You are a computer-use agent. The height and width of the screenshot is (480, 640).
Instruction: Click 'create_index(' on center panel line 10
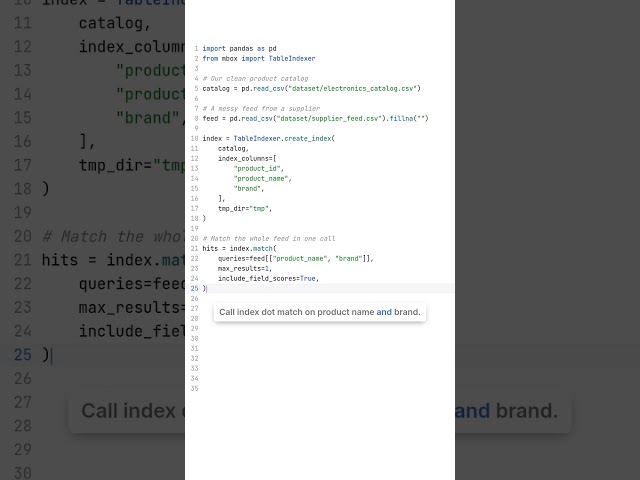309,138
